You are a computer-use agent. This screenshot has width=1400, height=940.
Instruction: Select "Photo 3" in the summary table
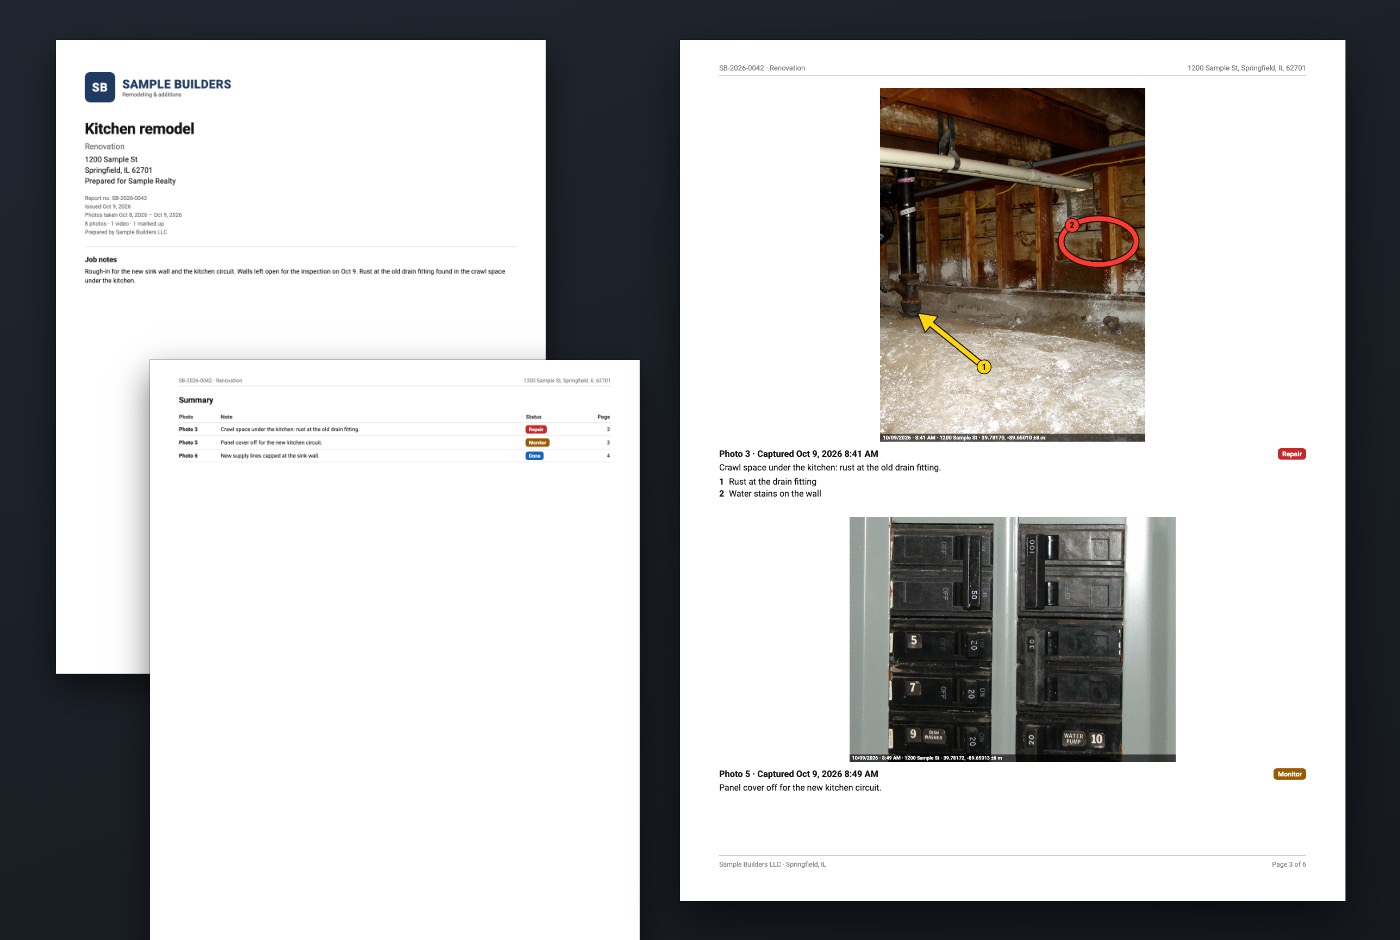click(x=188, y=429)
